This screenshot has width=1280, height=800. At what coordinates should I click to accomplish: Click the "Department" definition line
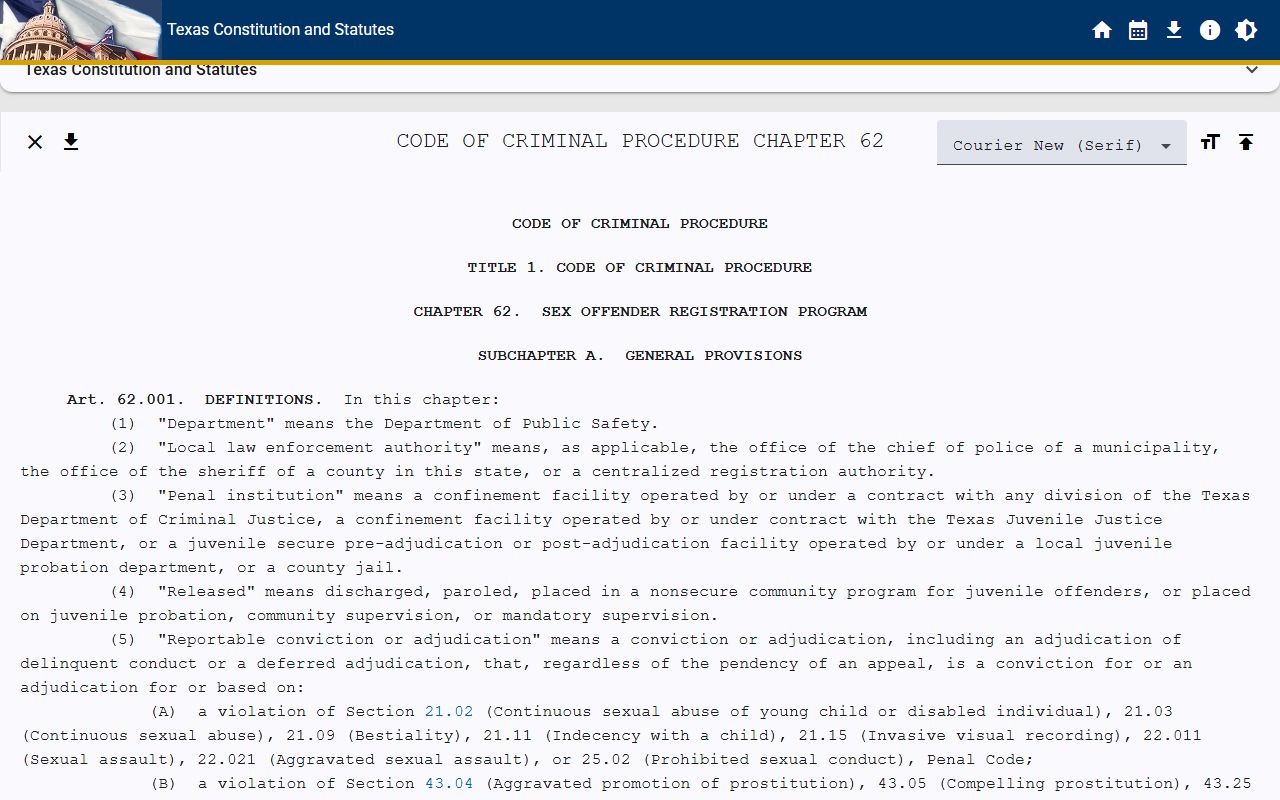[385, 424]
